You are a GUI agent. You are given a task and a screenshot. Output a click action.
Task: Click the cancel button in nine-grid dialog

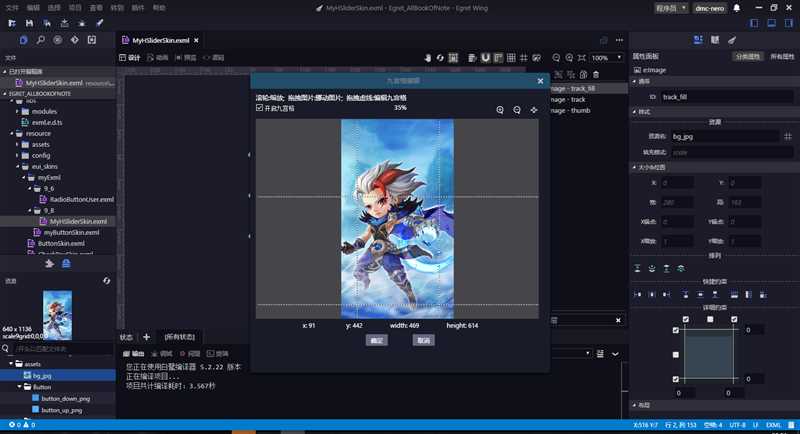pyautogui.click(x=423, y=340)
